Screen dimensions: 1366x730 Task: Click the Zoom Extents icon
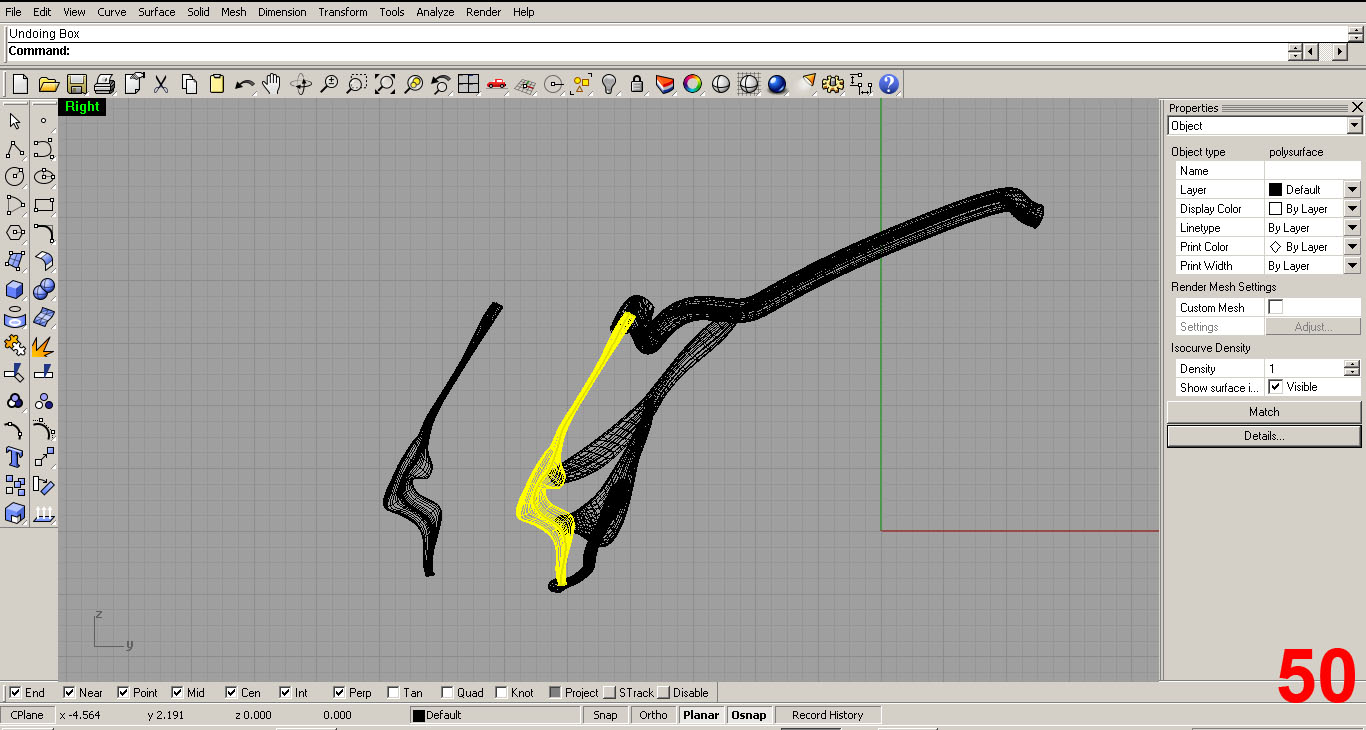[385, 84]
